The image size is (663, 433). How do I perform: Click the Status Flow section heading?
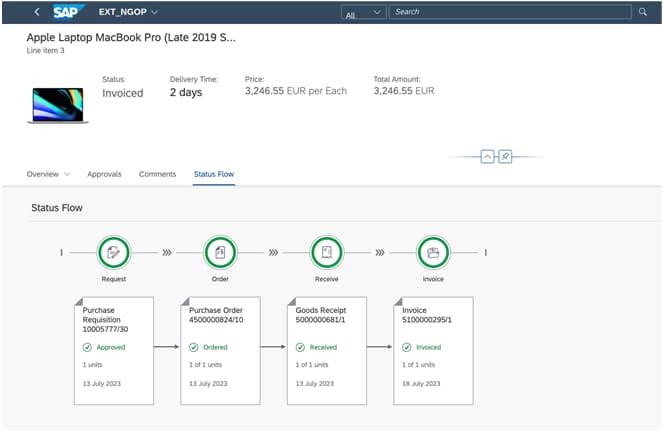57,208
